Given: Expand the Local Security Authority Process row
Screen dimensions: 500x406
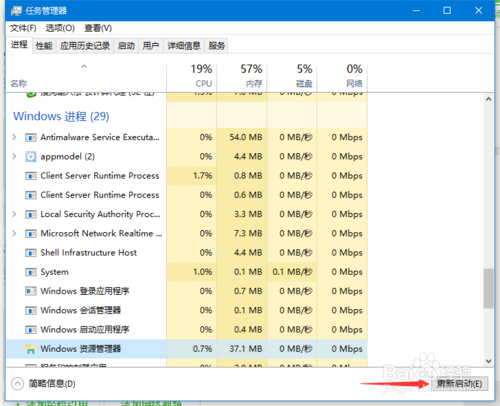Looking at the screenshot, I should (14, 214).
